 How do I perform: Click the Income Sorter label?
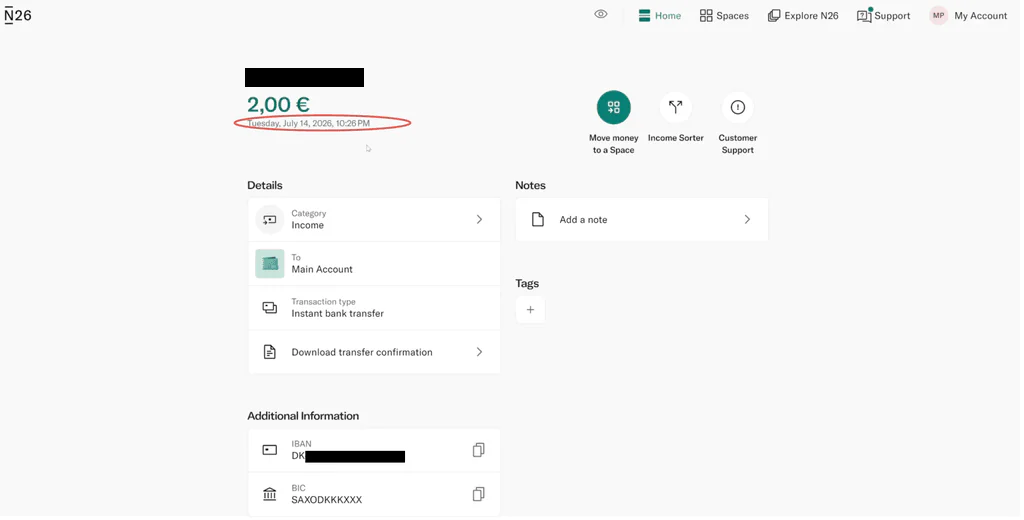pos(675,138)
